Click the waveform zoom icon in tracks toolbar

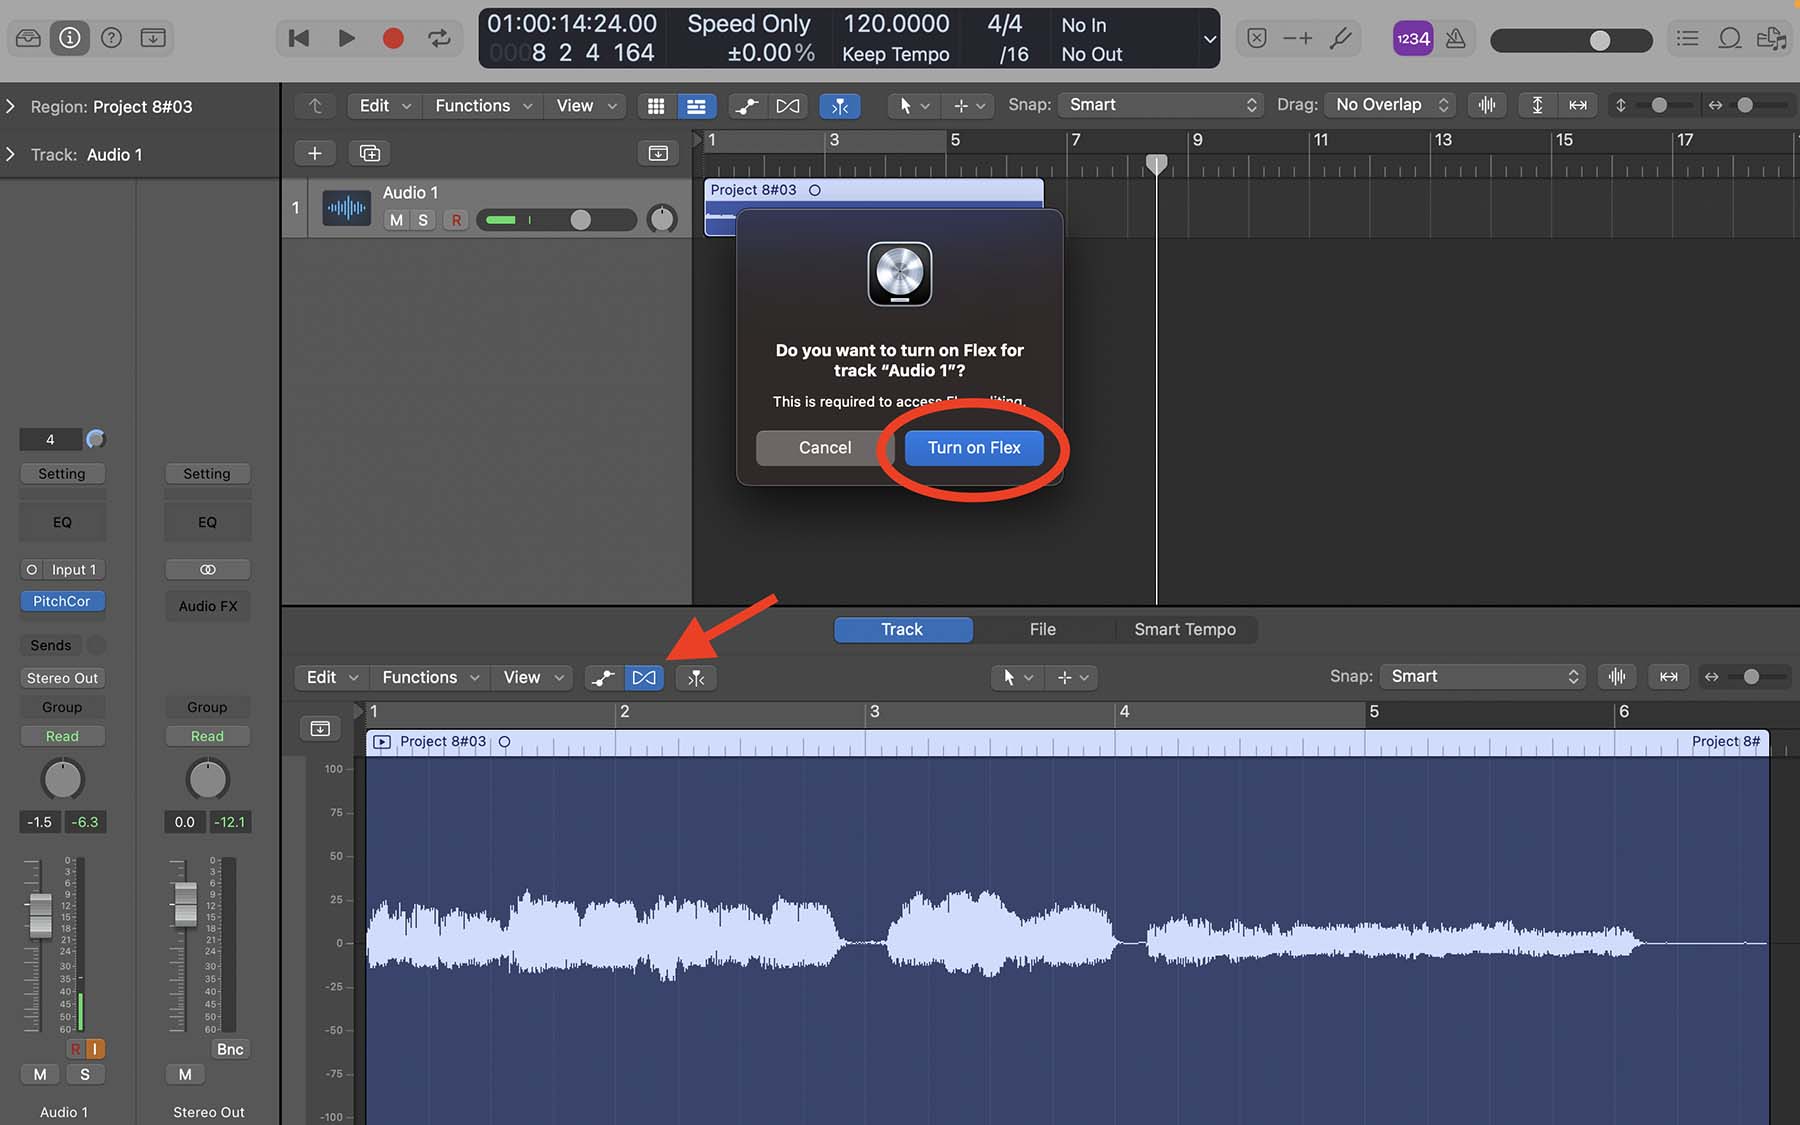click(x=1487, y=105)
